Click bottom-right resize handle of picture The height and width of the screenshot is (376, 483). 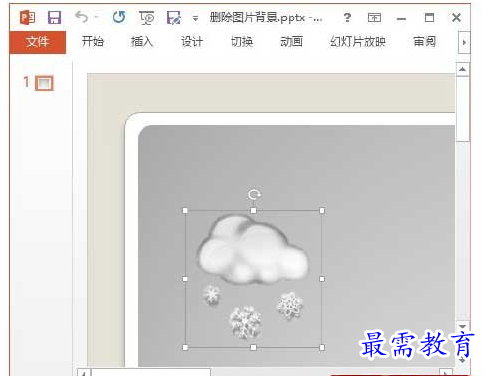pos(322,348)
